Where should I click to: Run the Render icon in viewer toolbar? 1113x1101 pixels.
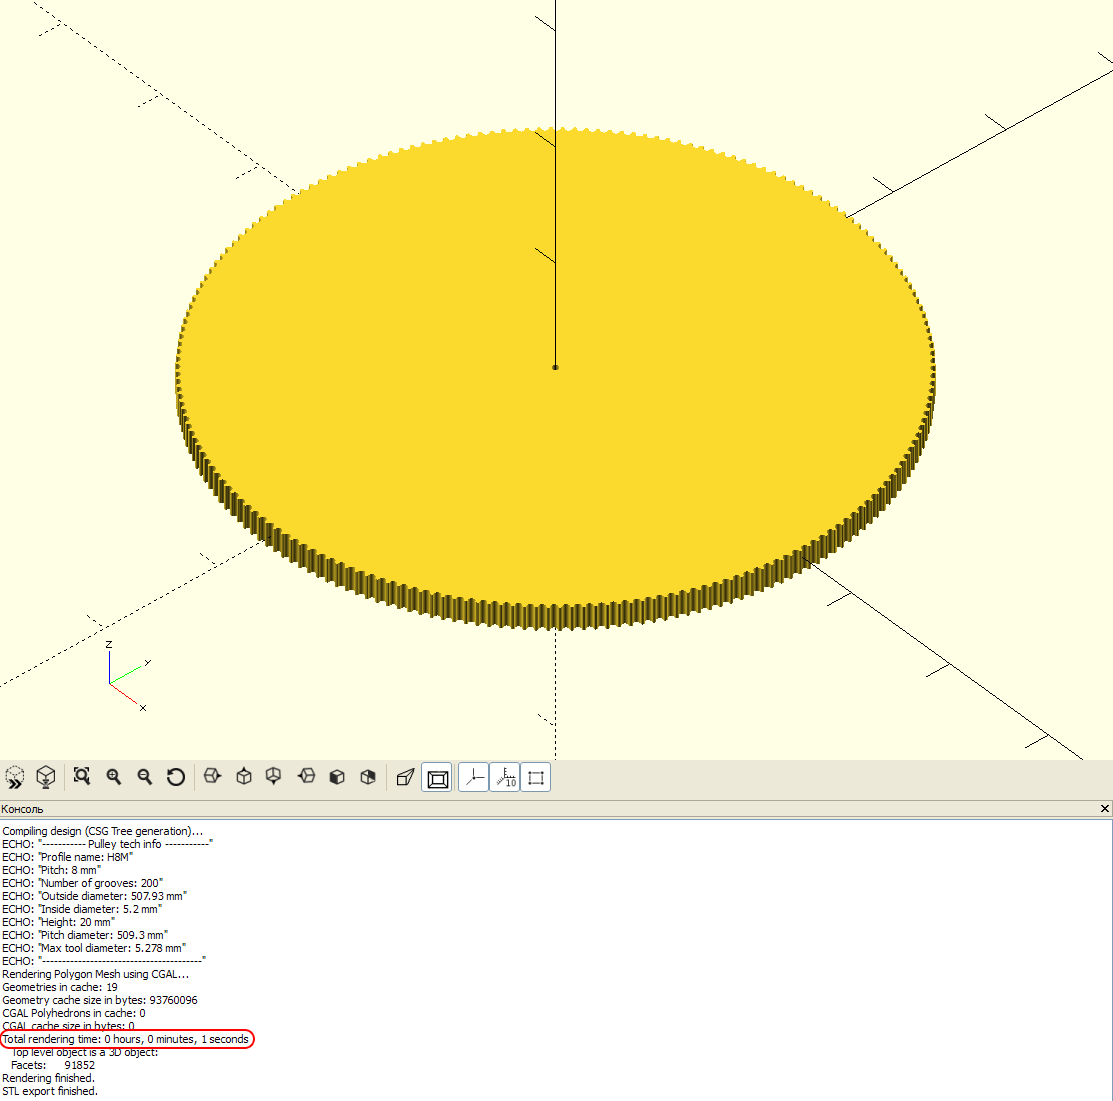[45, 777]
